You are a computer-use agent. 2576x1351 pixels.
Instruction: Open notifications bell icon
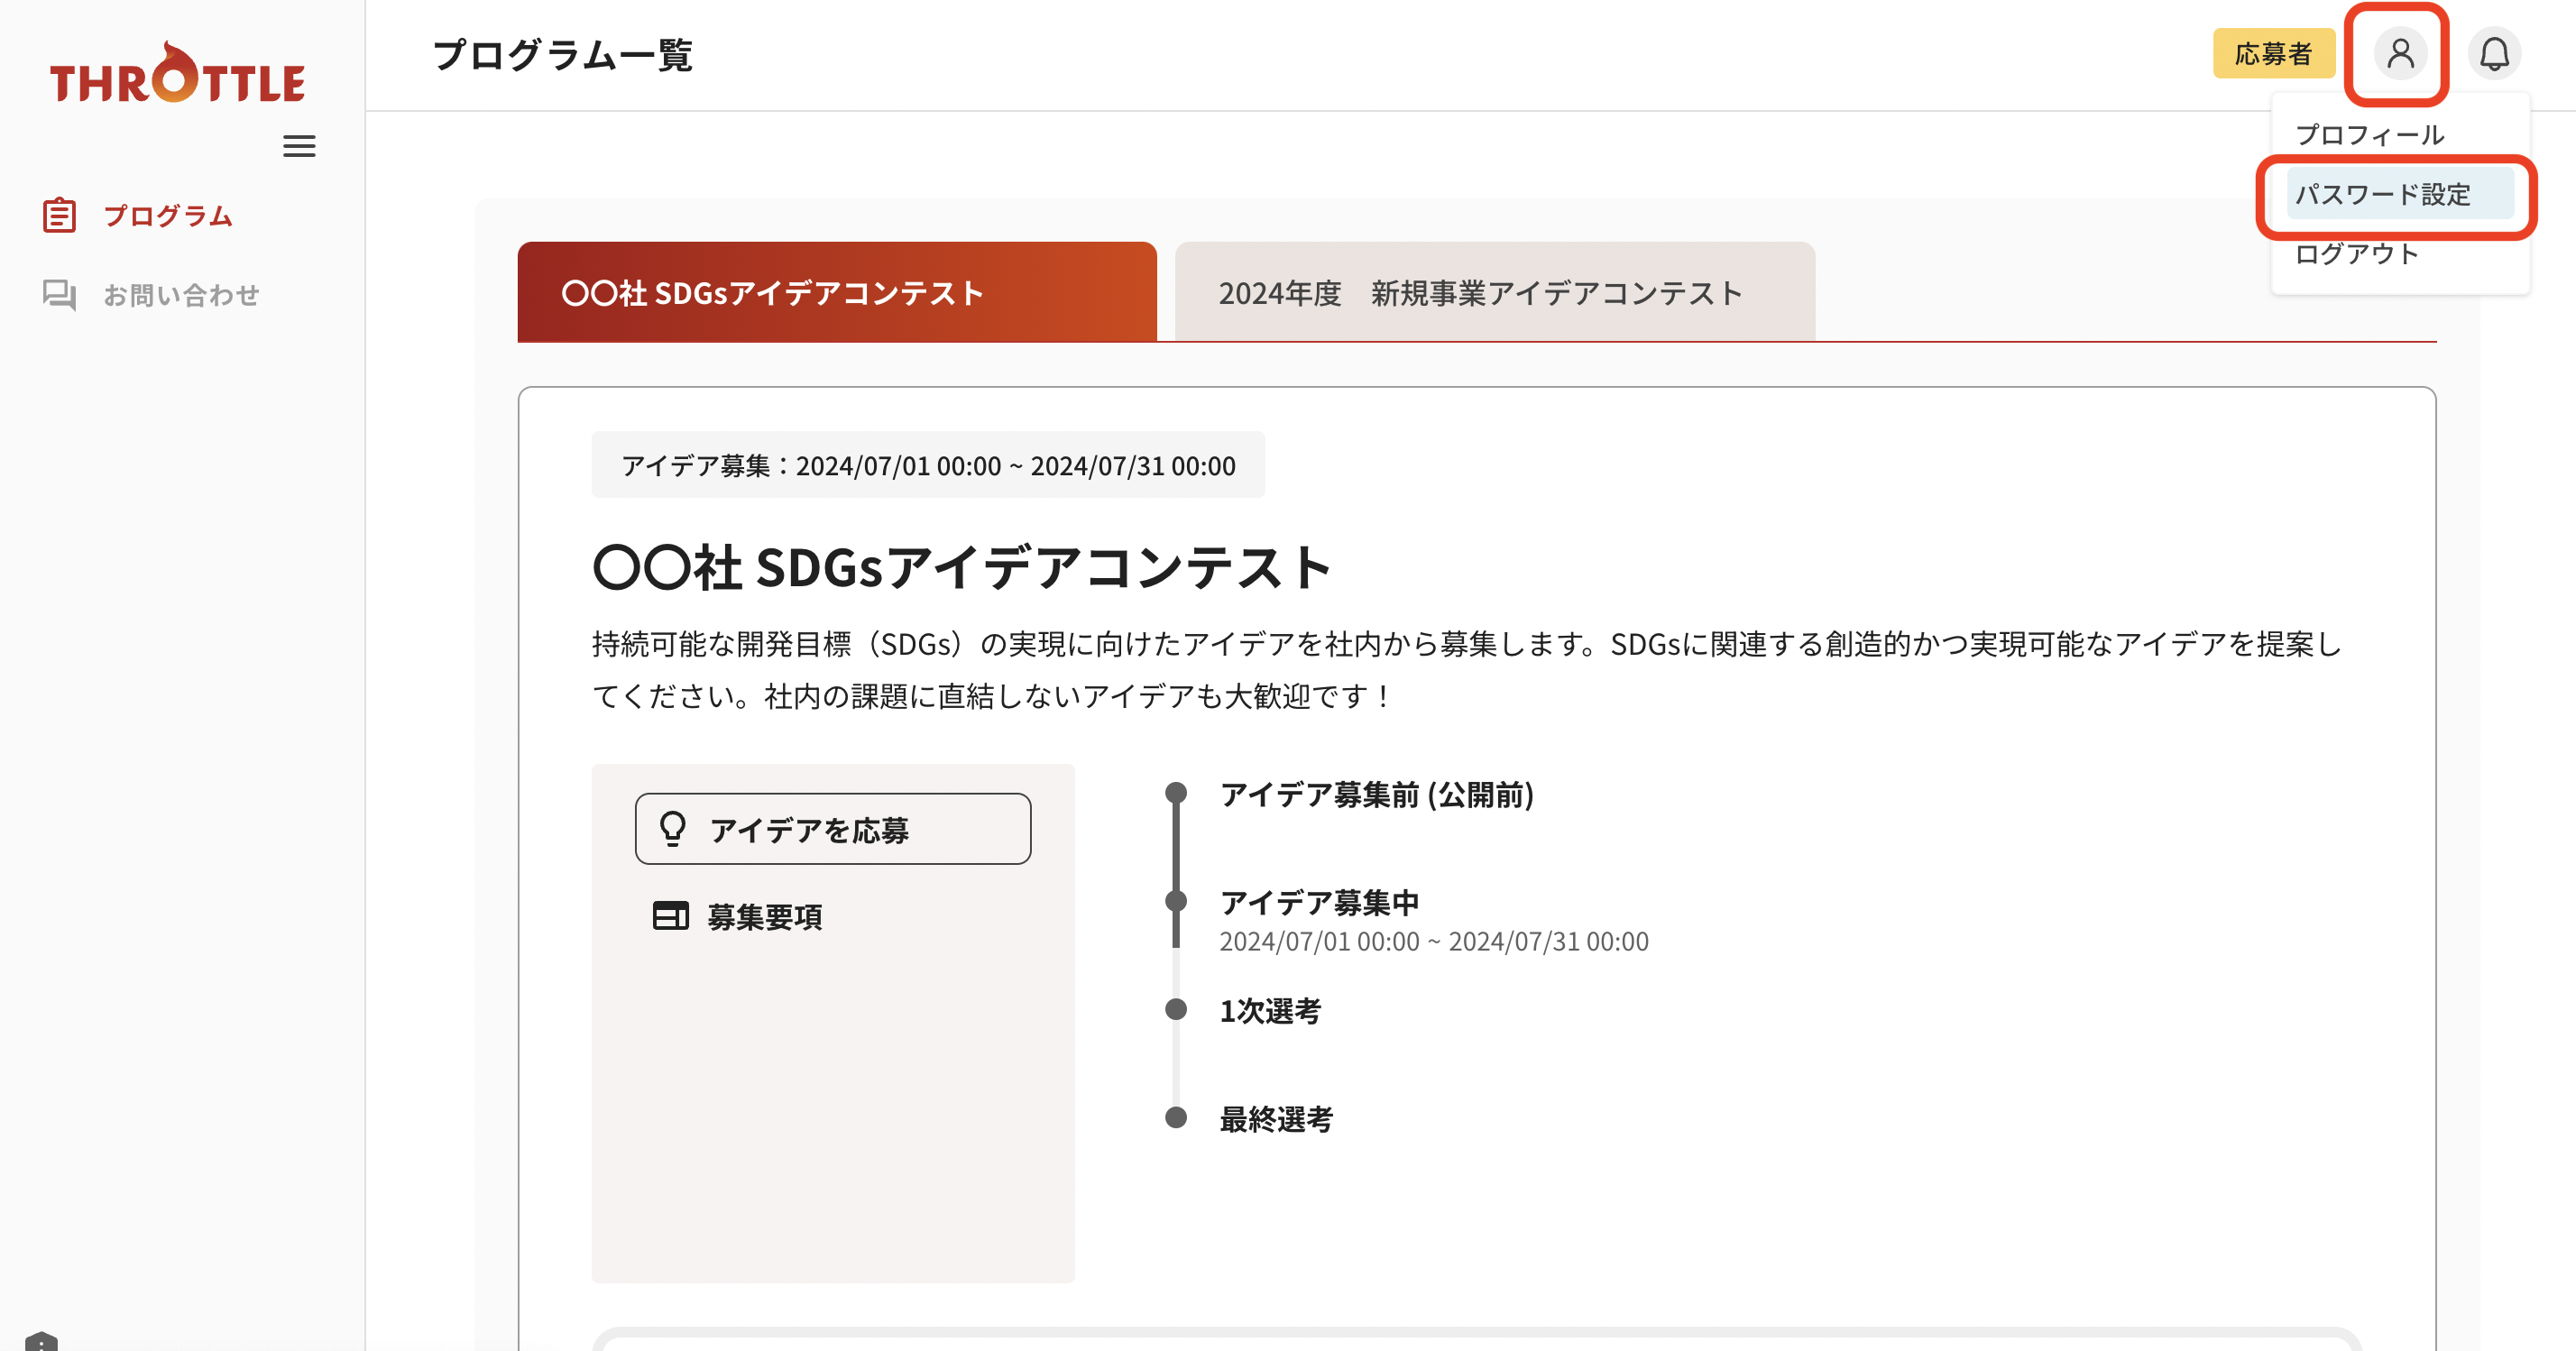tap(2494, 54)
